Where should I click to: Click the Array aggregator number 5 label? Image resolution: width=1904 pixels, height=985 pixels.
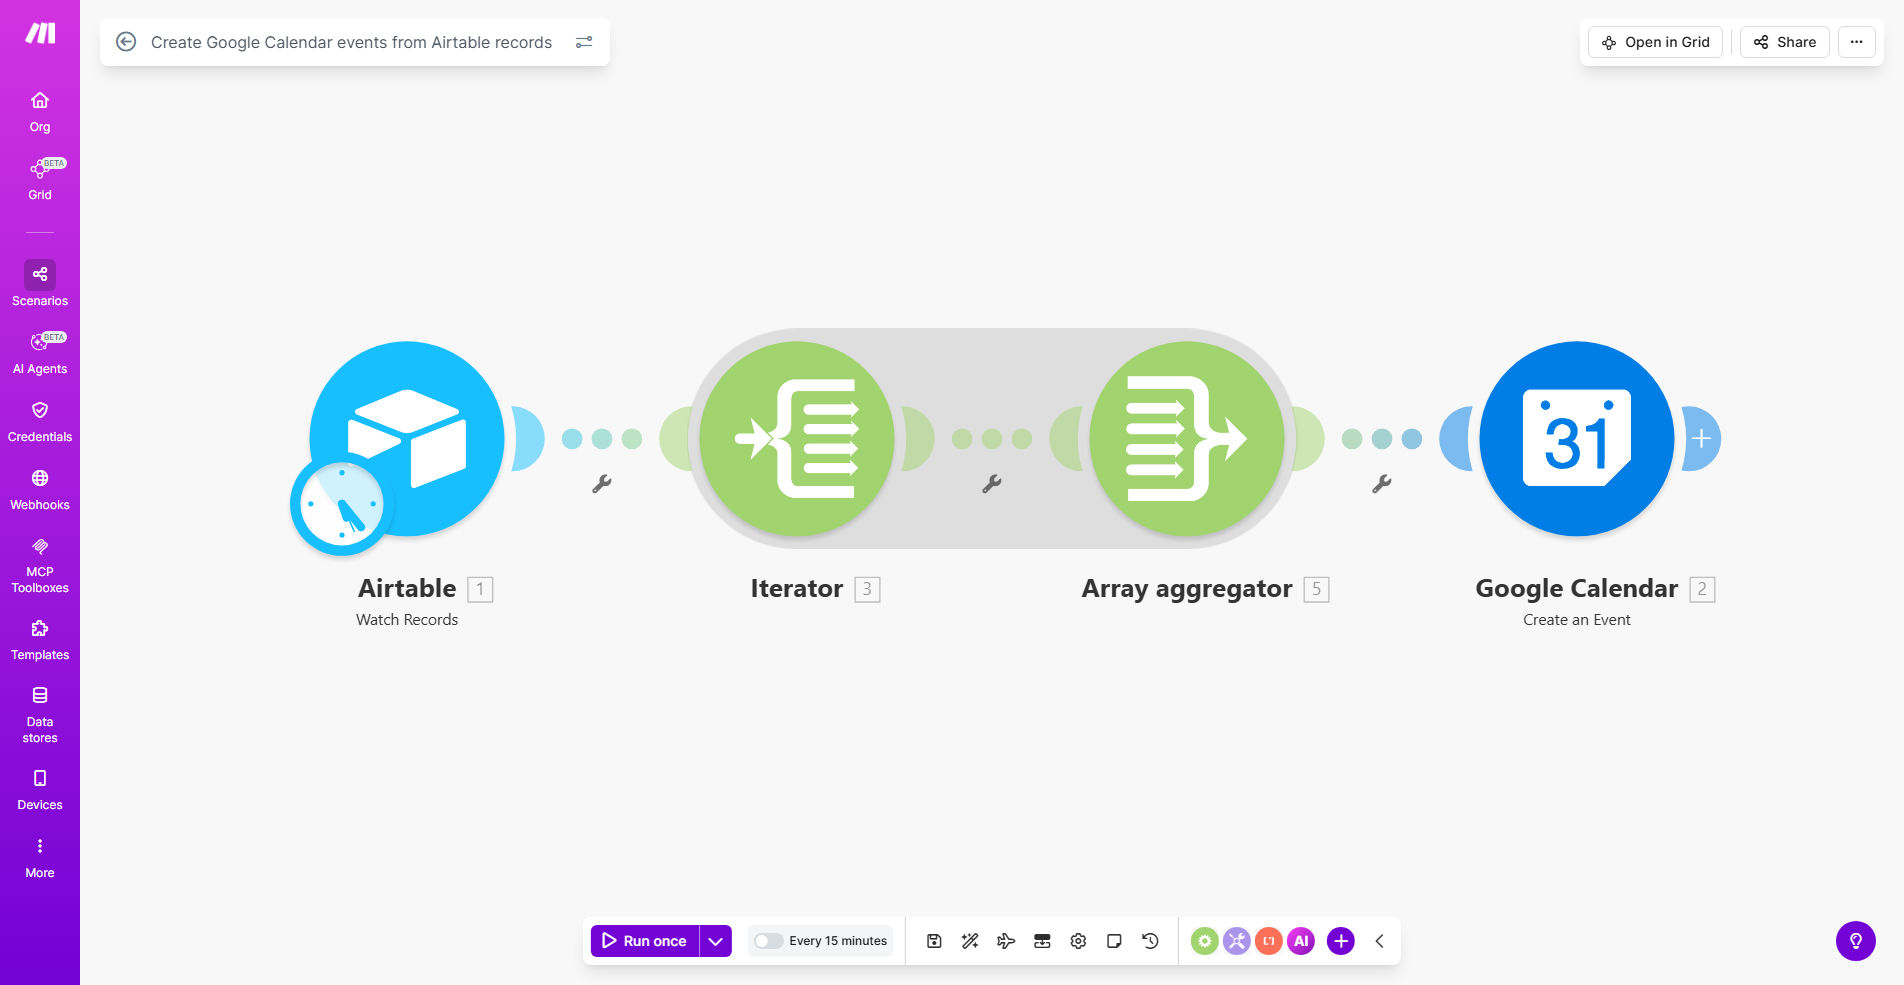1316,589
